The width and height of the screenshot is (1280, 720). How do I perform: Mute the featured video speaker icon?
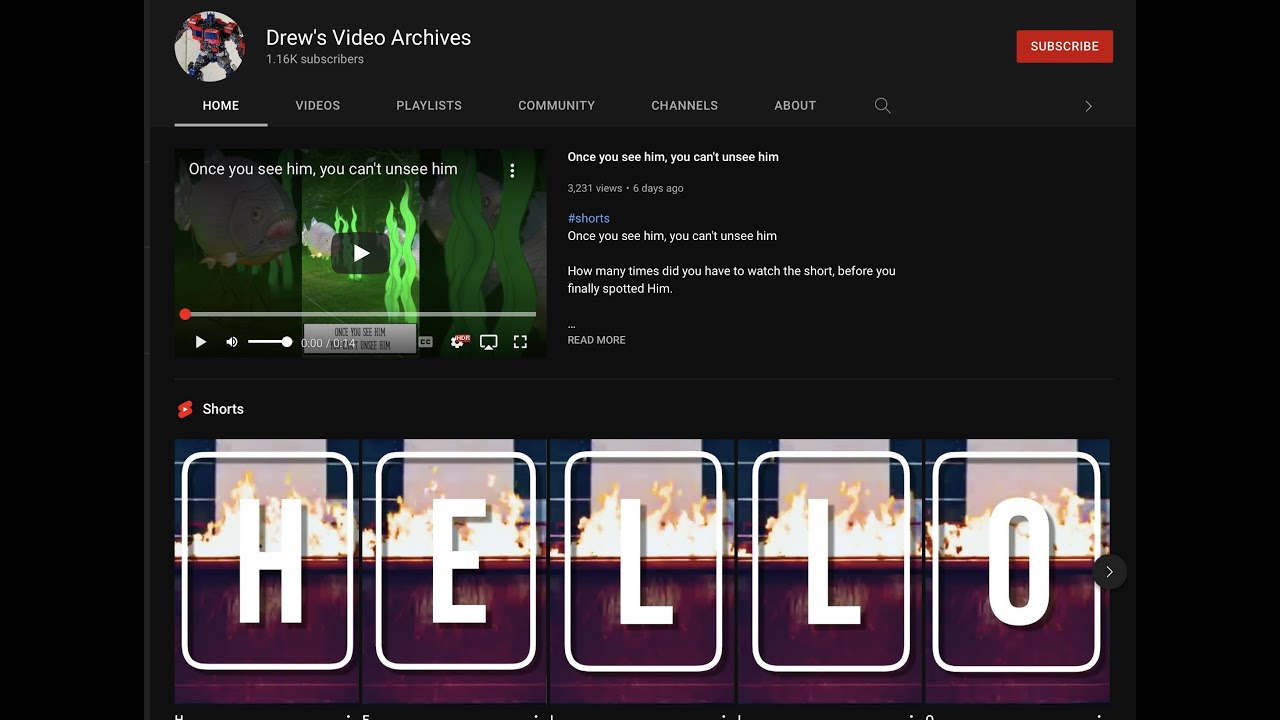point(232,342)
